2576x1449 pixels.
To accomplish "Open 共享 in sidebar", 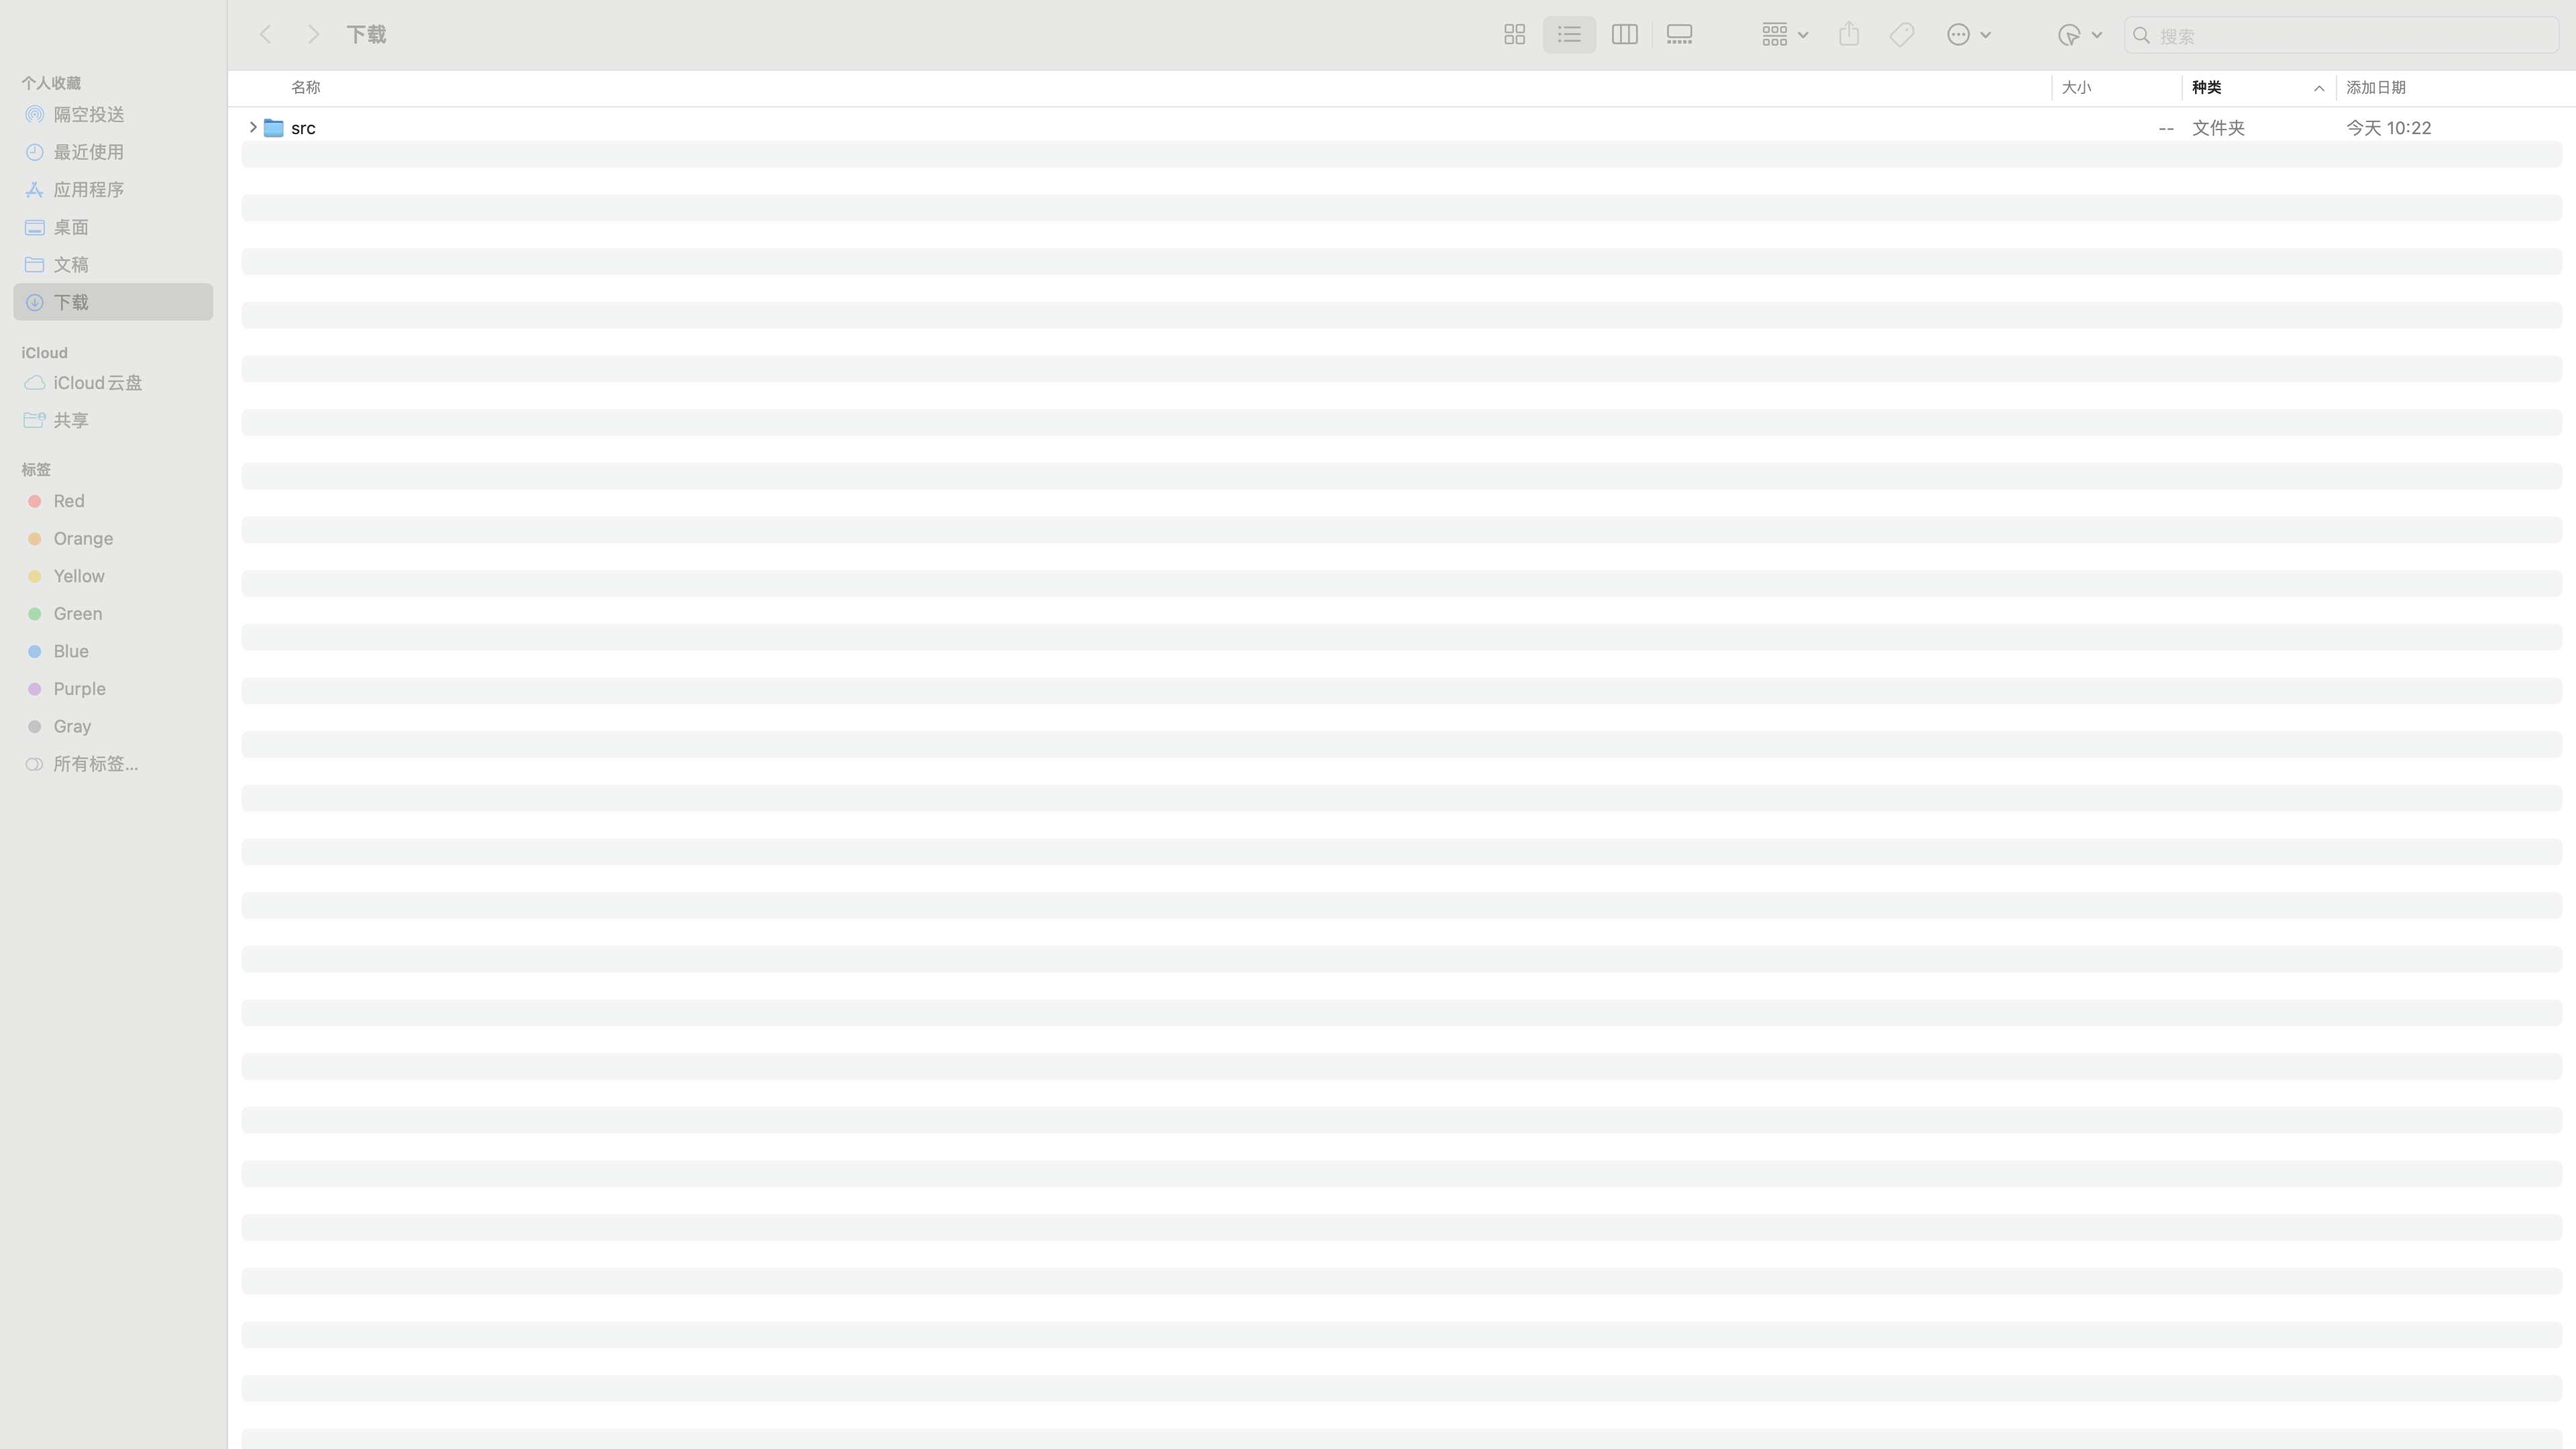I will 113,420.
